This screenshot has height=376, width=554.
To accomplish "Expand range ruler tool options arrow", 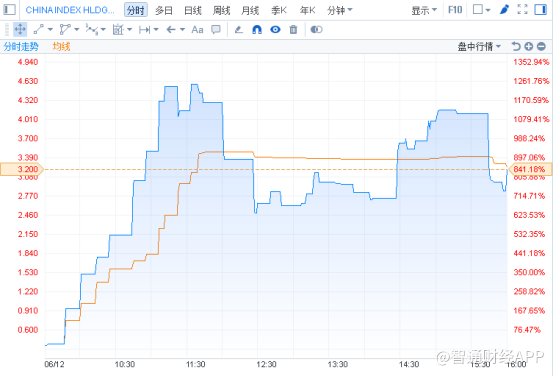I will click(156, 30).
